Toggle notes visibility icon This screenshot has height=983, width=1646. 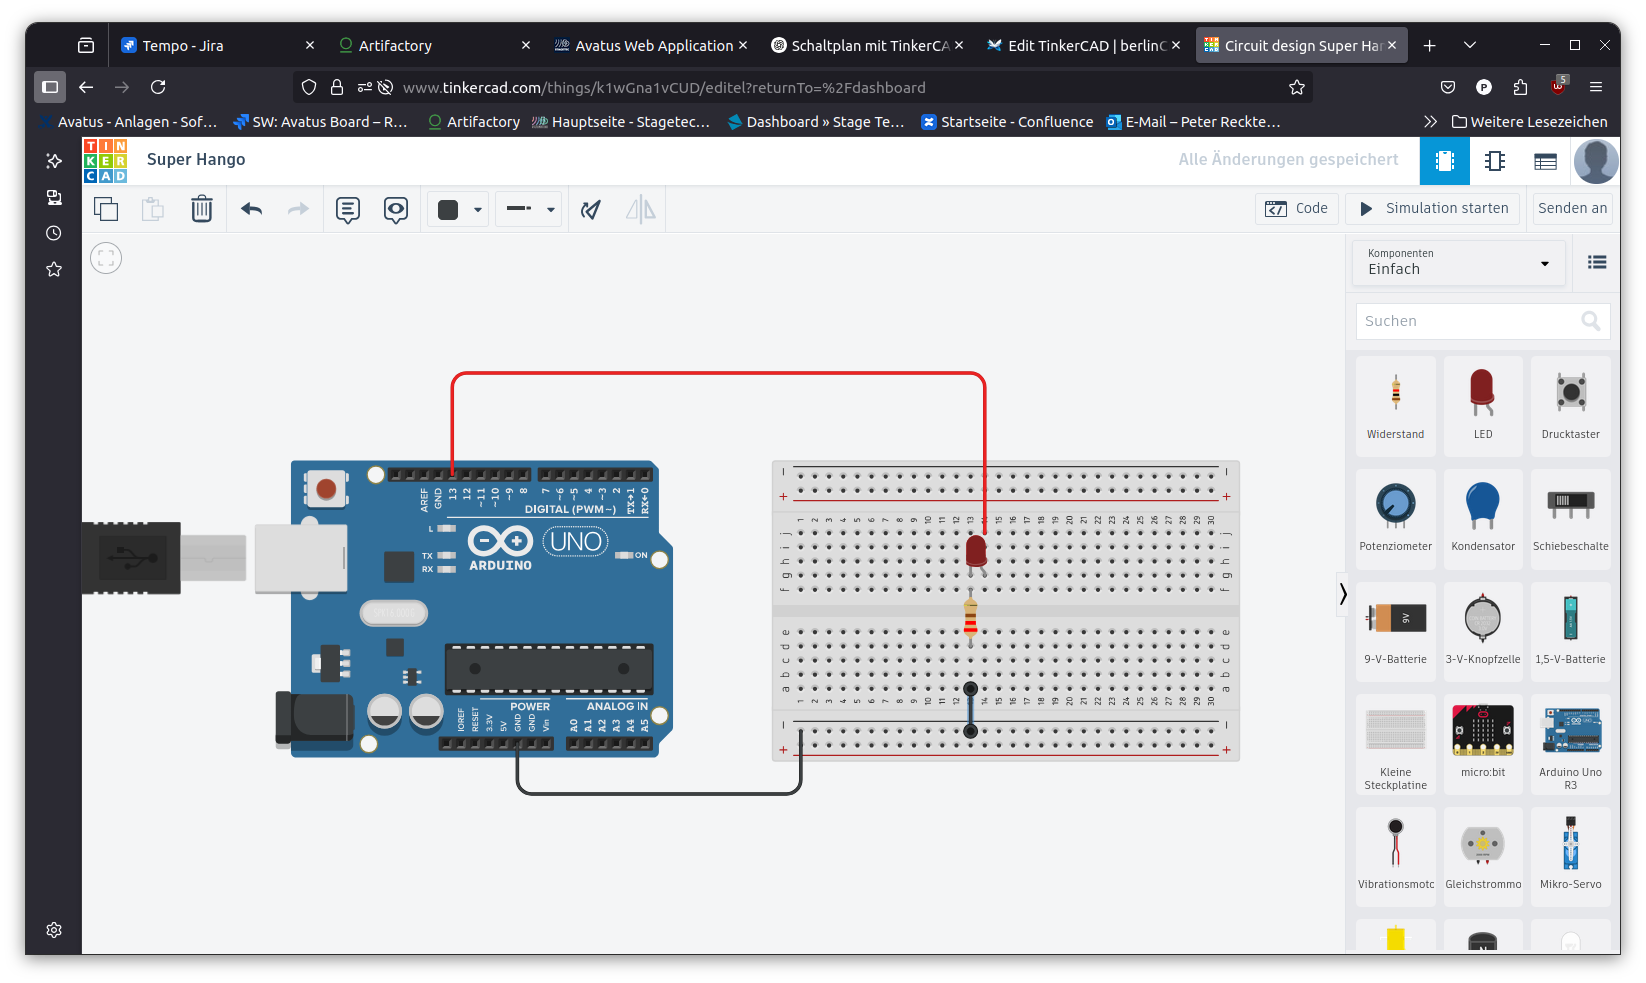[396, 209]
